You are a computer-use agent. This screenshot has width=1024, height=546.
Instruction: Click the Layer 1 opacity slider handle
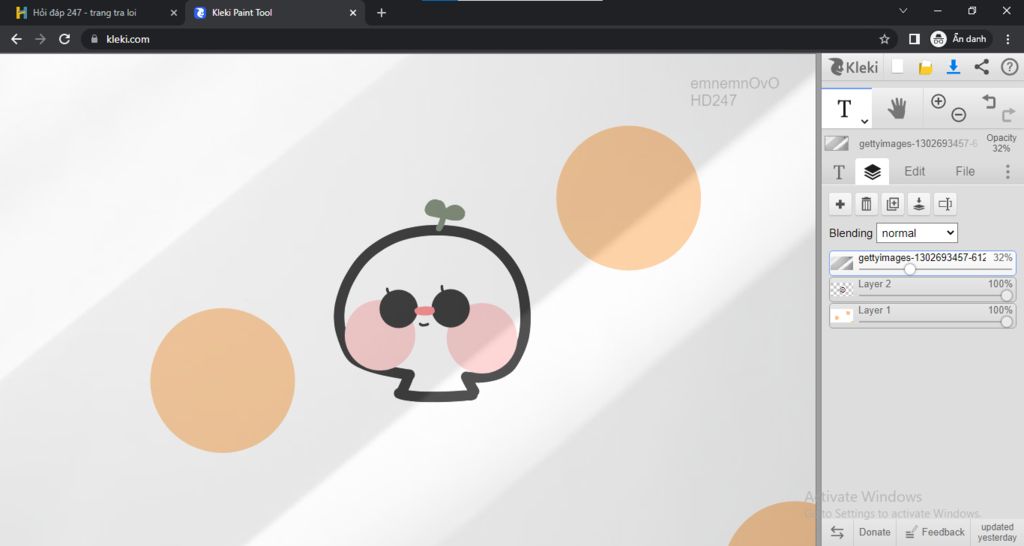(1006, 321)
